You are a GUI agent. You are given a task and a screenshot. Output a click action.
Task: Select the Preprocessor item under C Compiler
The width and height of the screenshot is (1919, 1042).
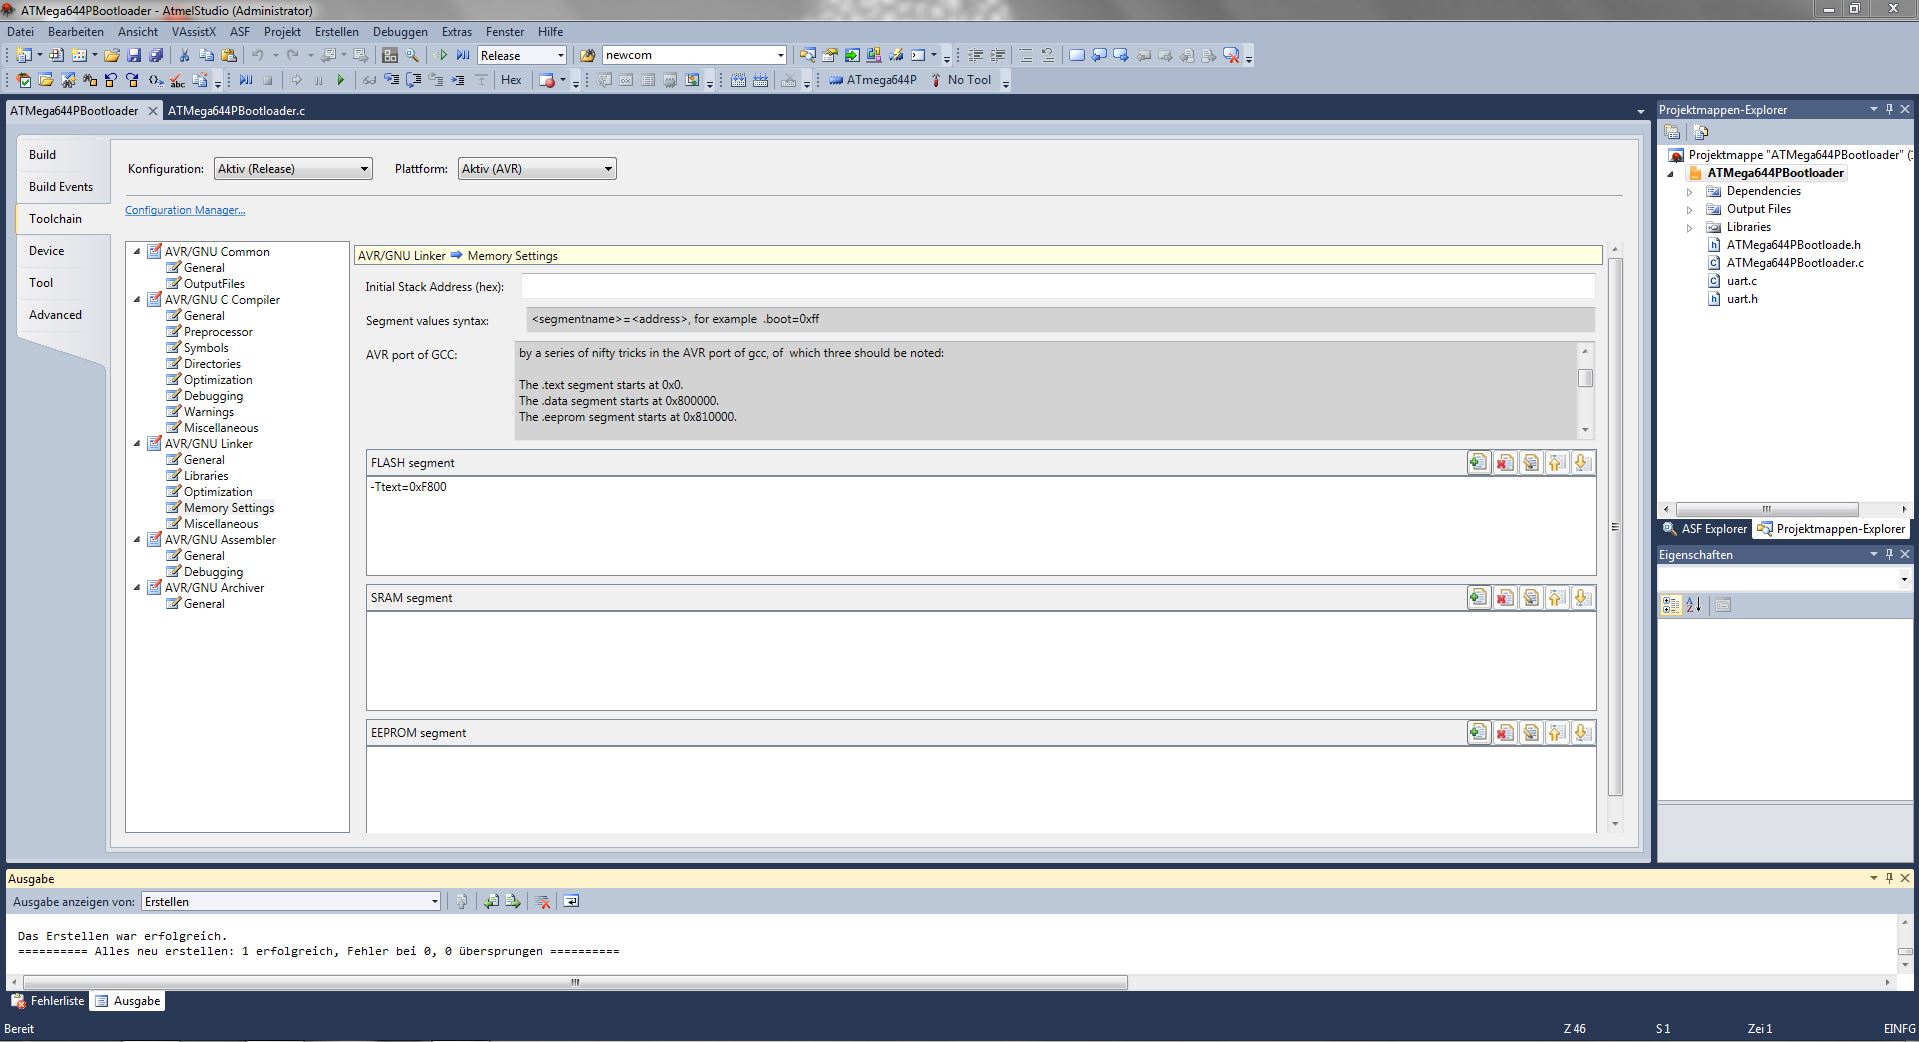(218, 332)
